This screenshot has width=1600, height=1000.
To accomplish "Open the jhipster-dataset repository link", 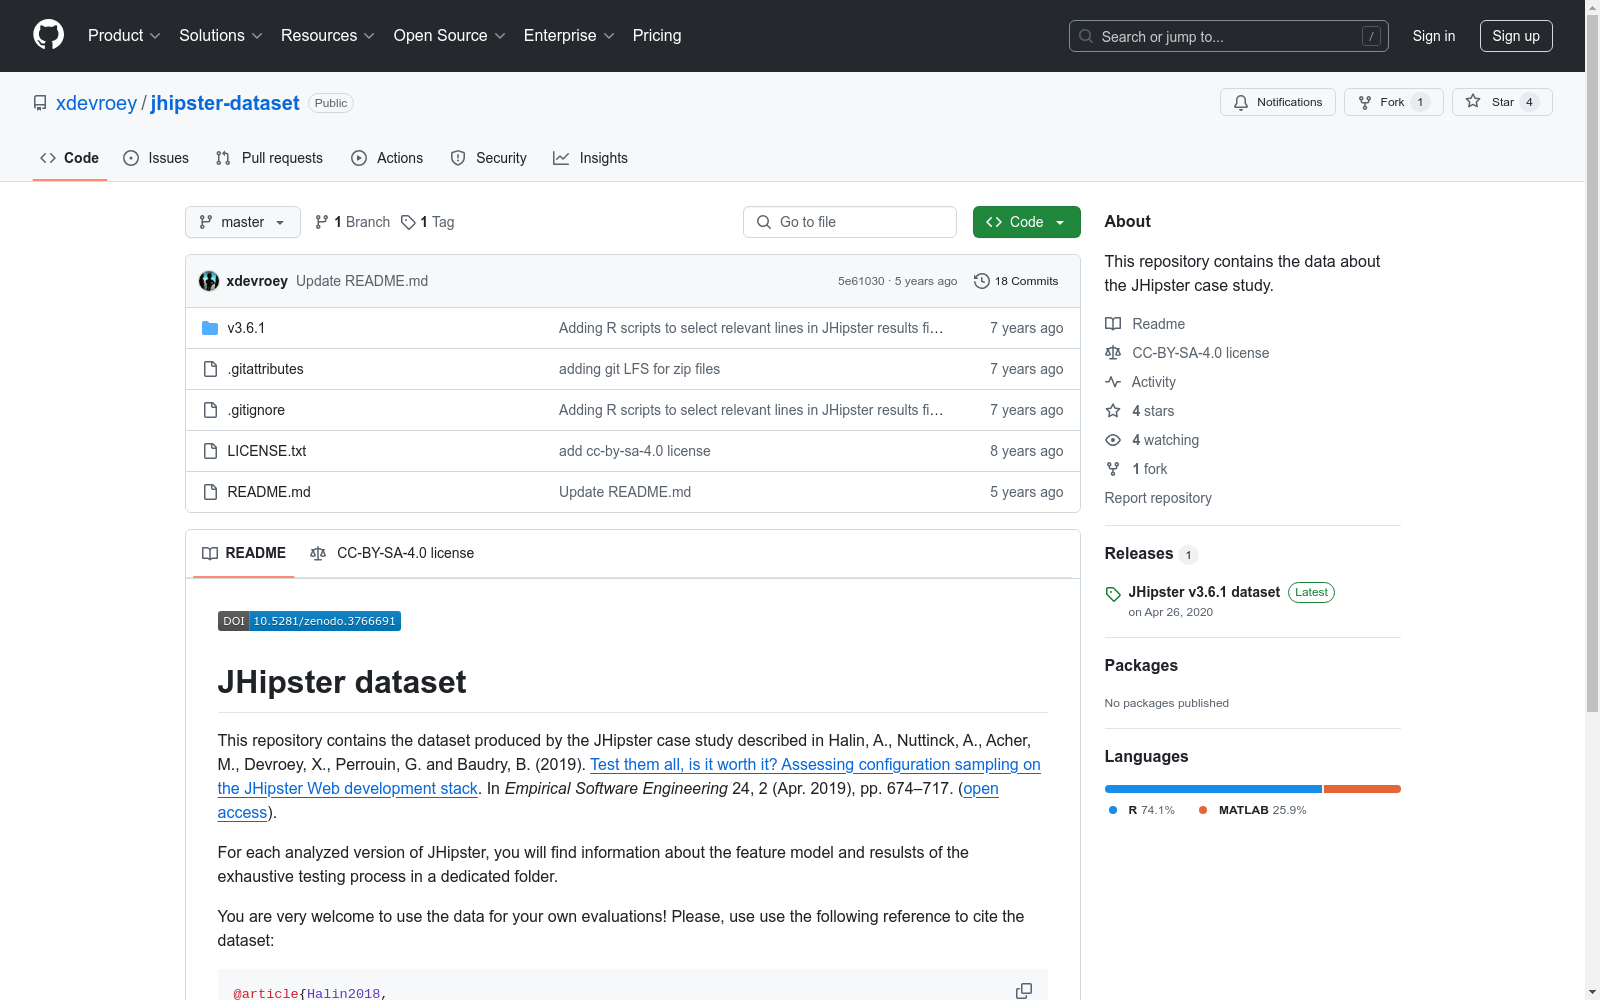I will (225, 103).
